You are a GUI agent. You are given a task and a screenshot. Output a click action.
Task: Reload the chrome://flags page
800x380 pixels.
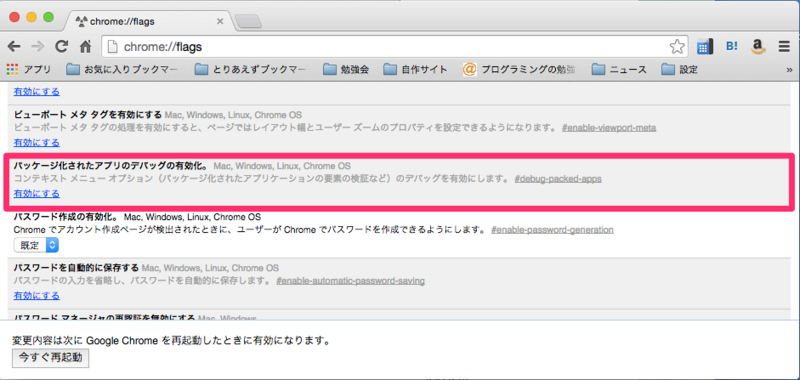[62, 47]
